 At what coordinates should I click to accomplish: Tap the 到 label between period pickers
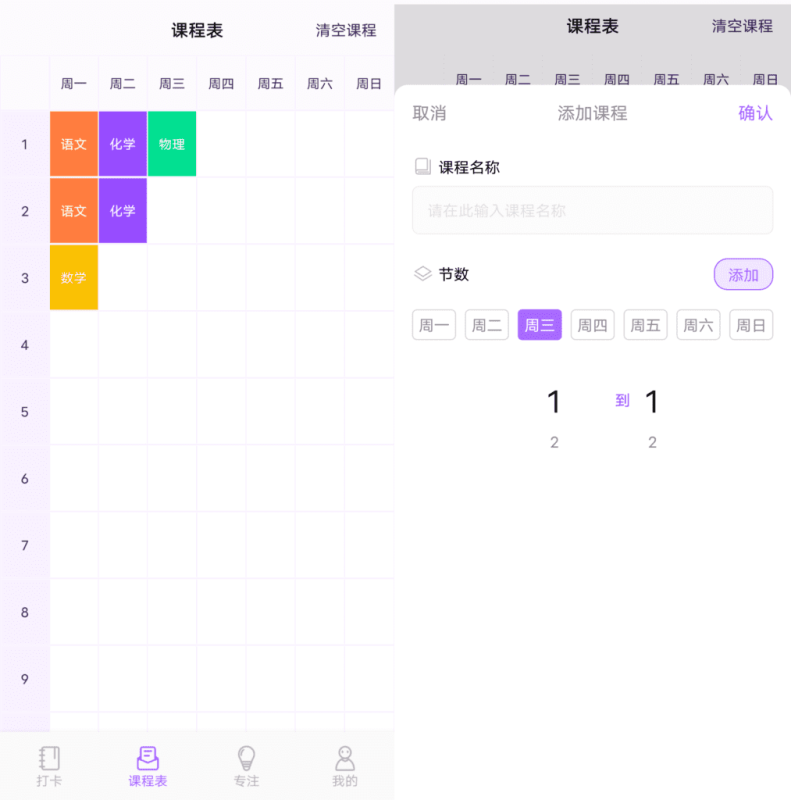pyautogui.click(x=622, y=401)
